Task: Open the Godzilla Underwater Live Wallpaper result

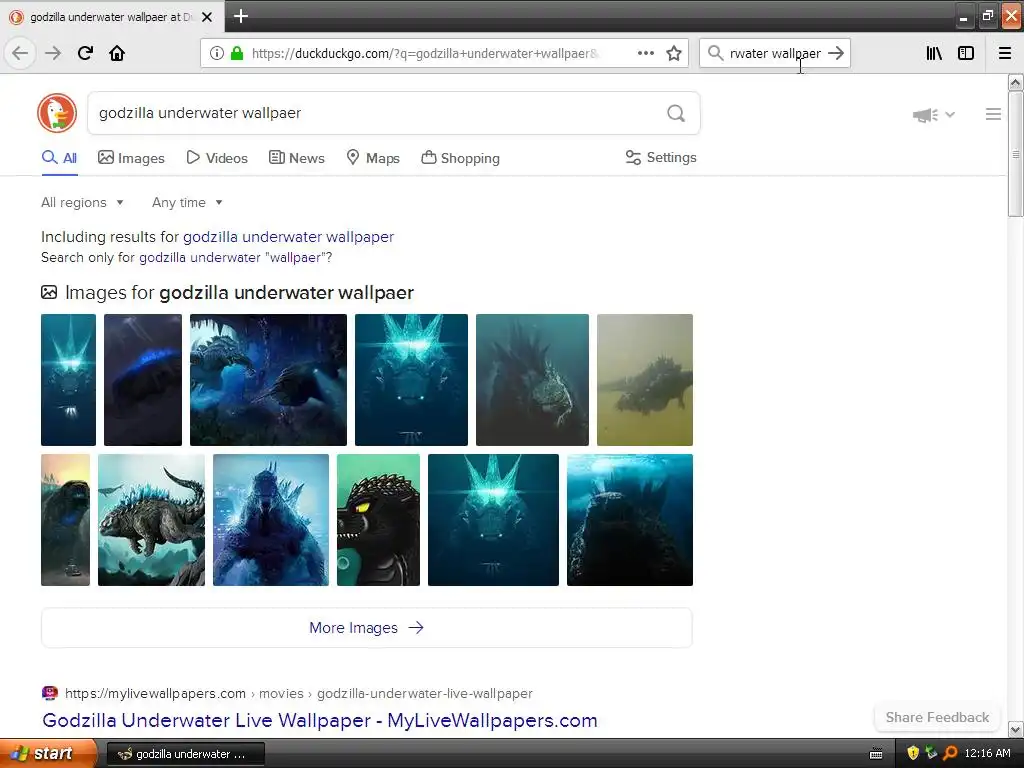Action: click(319, 720)
